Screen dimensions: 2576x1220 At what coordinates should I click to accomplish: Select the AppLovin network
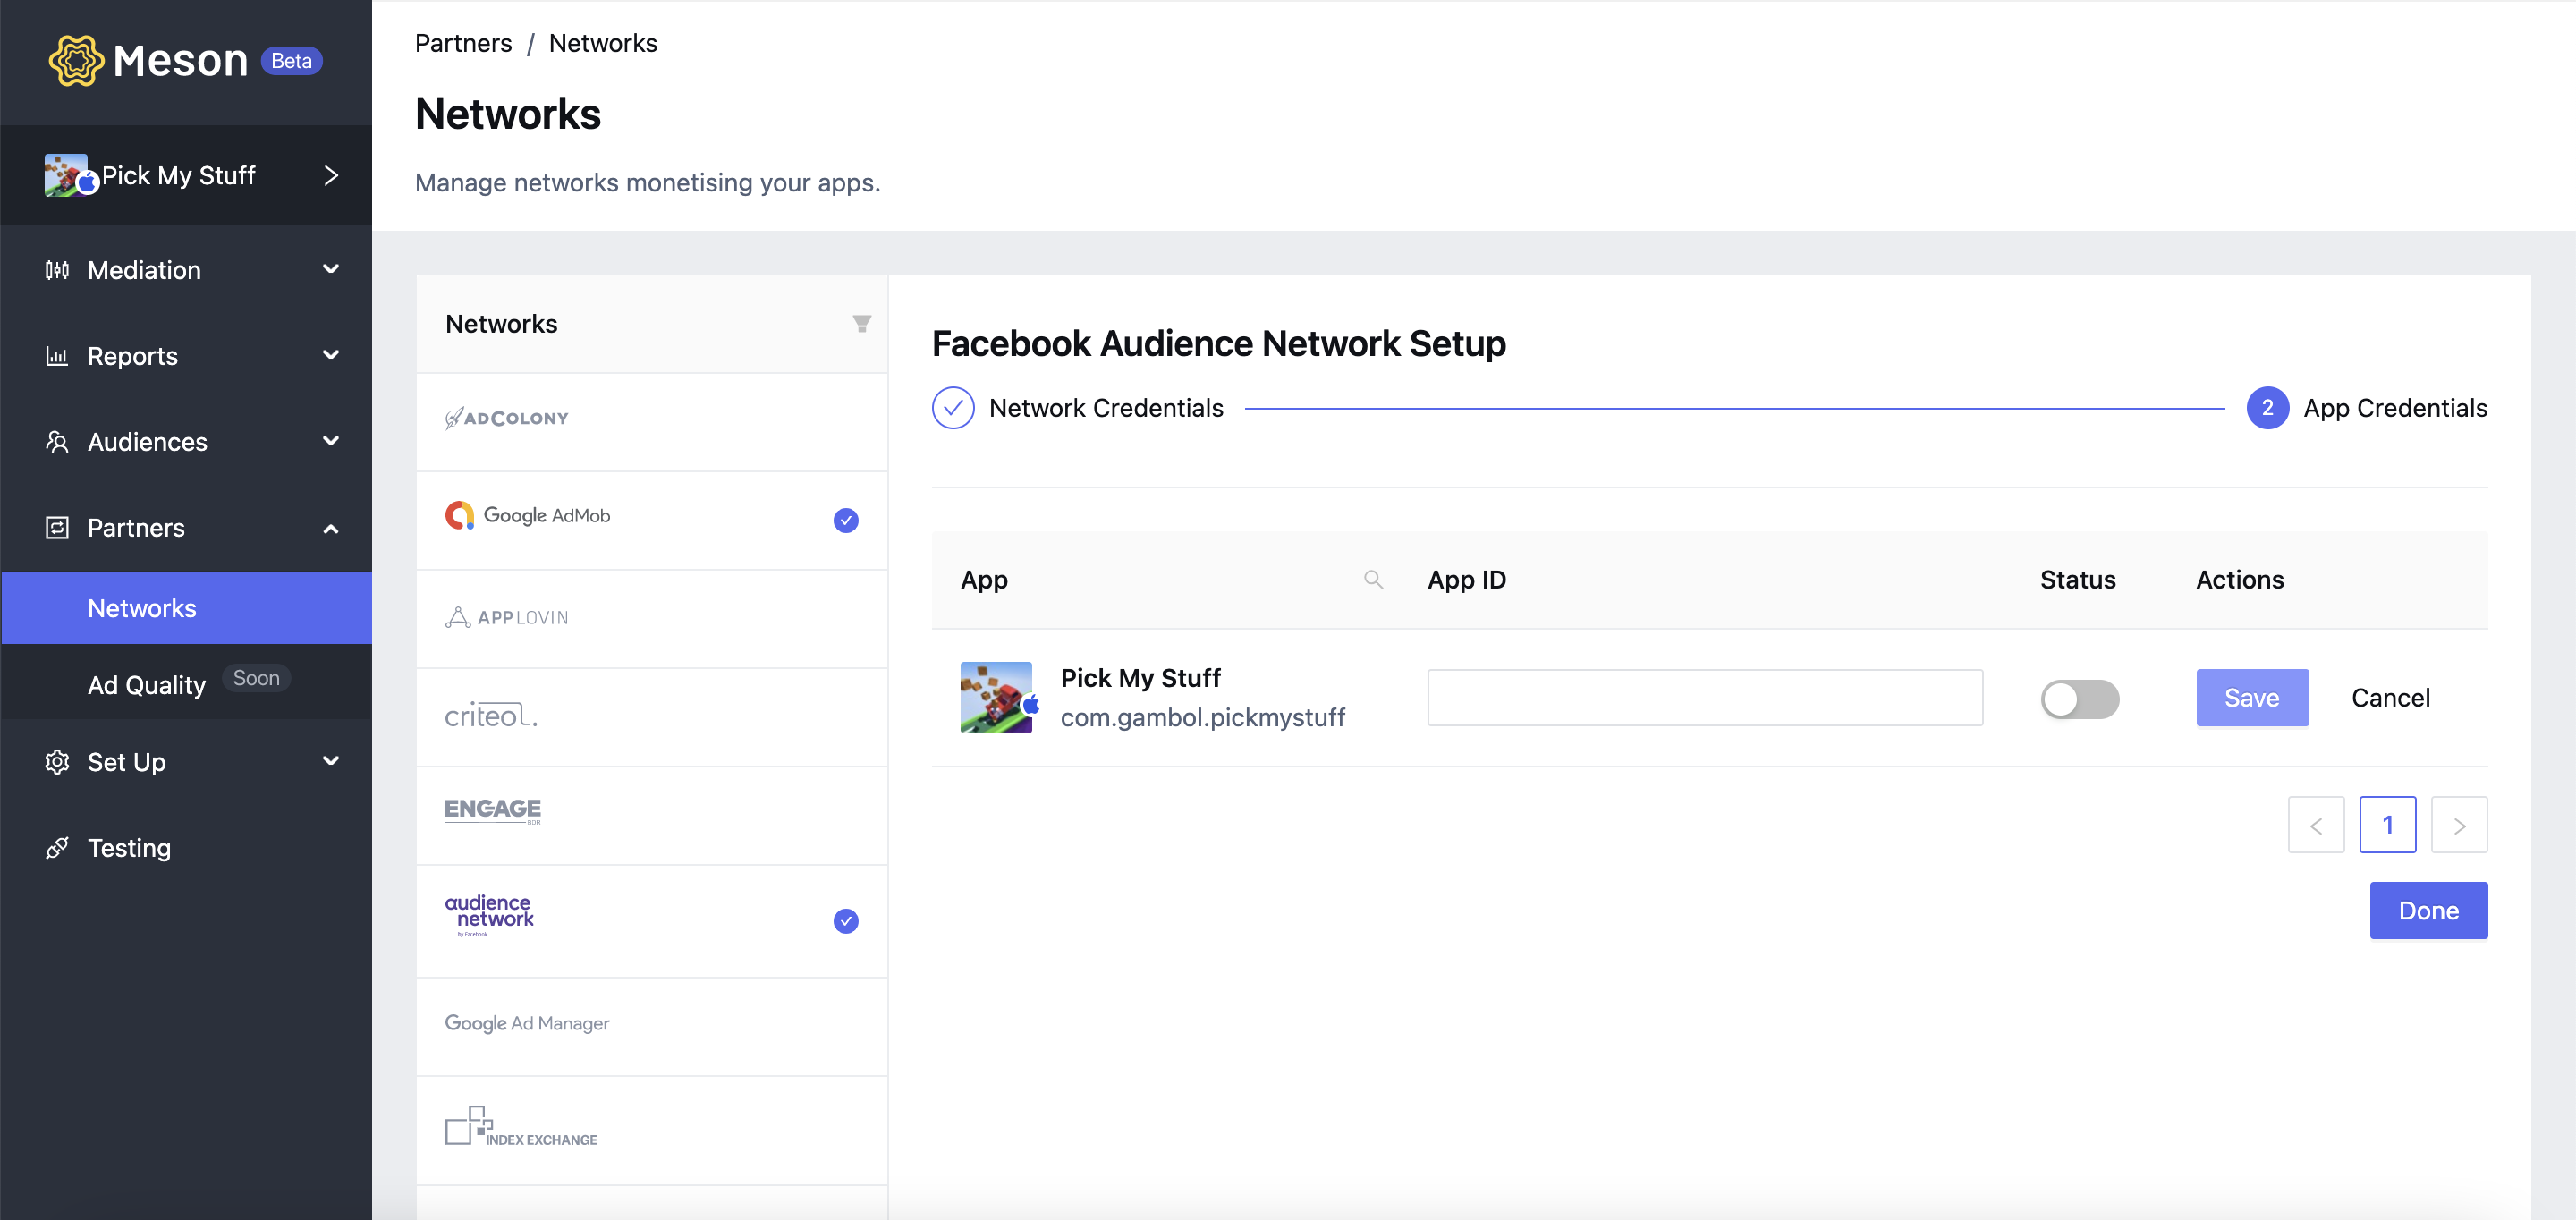pos(652,617)
